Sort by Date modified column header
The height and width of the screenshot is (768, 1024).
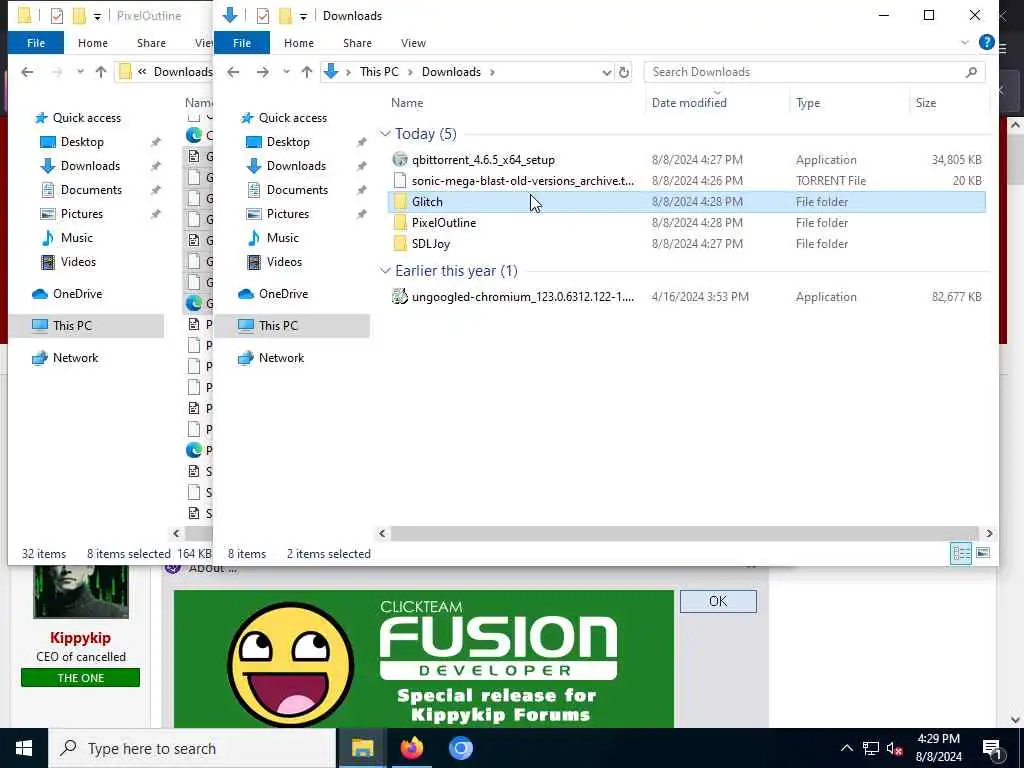pos(689,103)
